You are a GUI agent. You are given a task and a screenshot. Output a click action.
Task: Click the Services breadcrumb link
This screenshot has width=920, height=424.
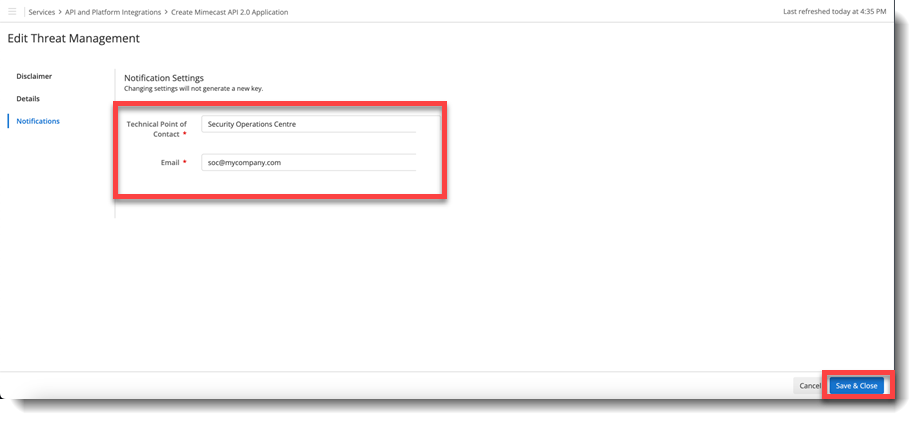[x=41, y=12]
